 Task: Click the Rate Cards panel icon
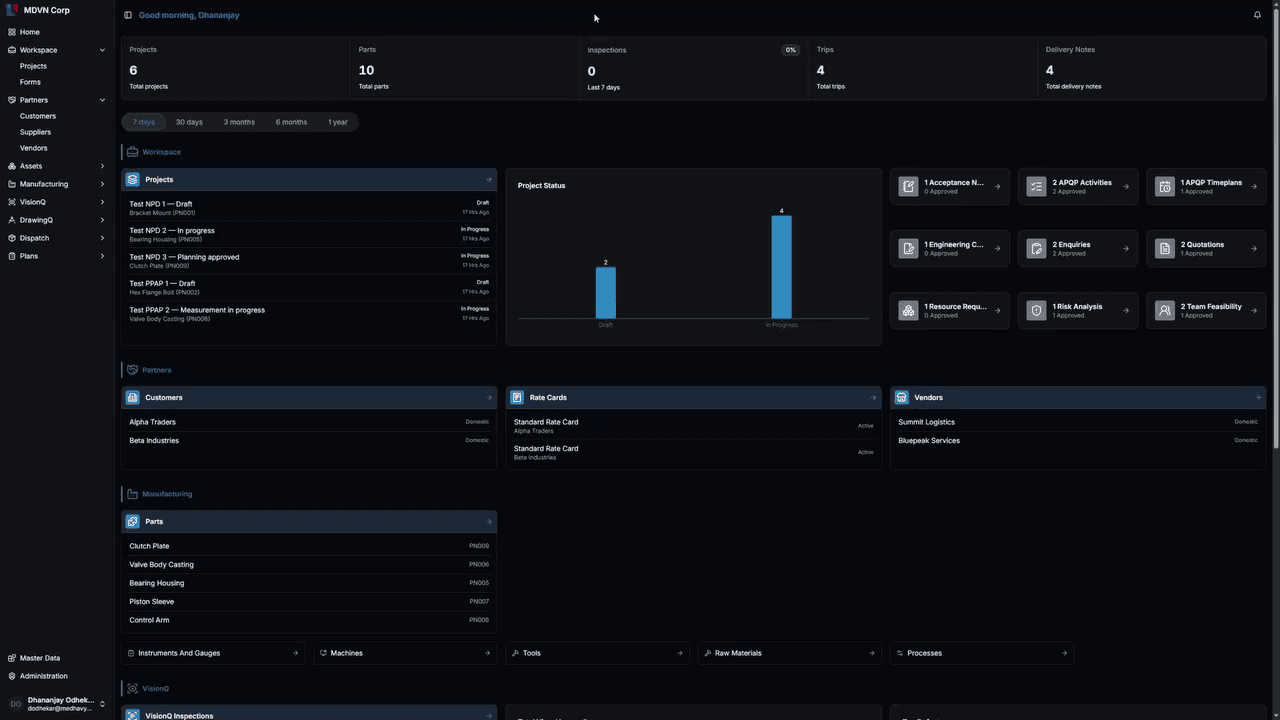[x=517, y=398]
